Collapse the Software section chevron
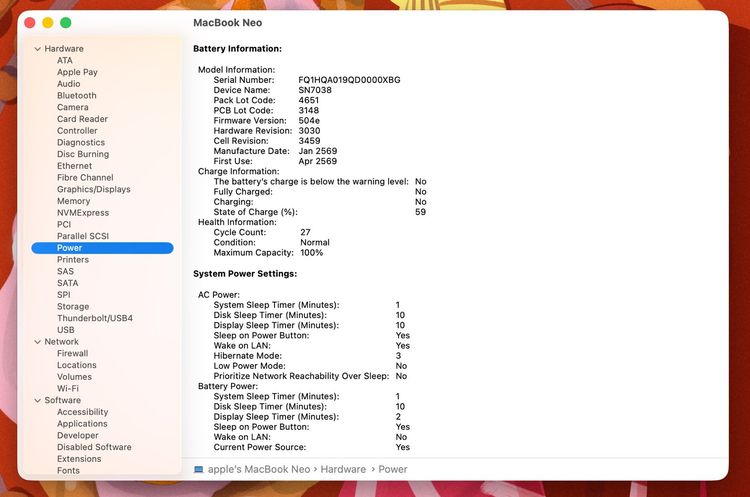Image resolution: width=750 pixels, height=497 pixels. 37,400
